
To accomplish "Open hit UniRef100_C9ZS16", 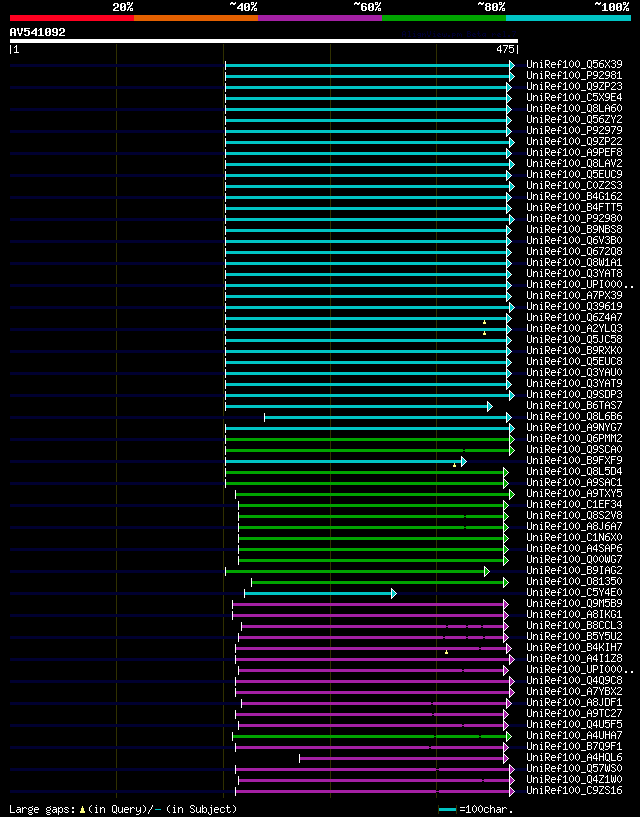I will coord(574,790).
